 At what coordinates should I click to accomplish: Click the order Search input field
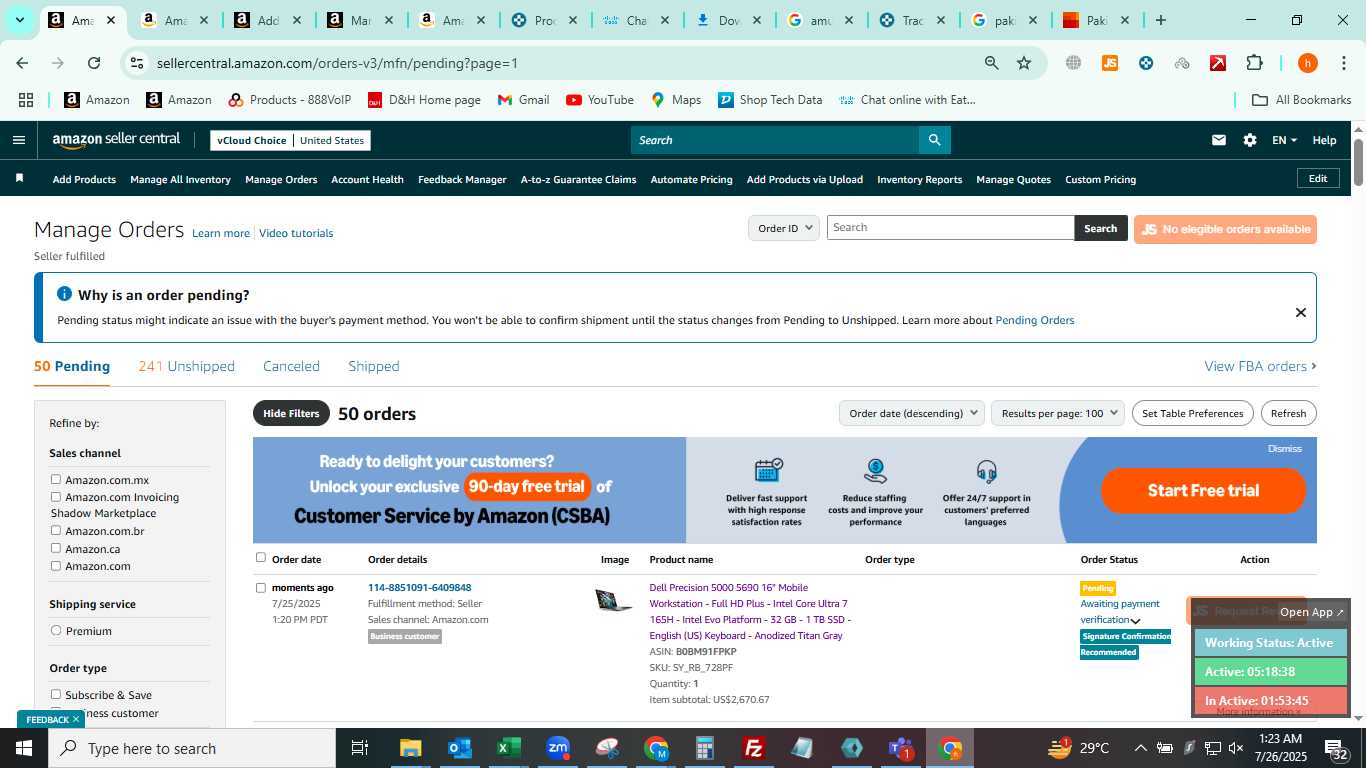tap(950, 227)
